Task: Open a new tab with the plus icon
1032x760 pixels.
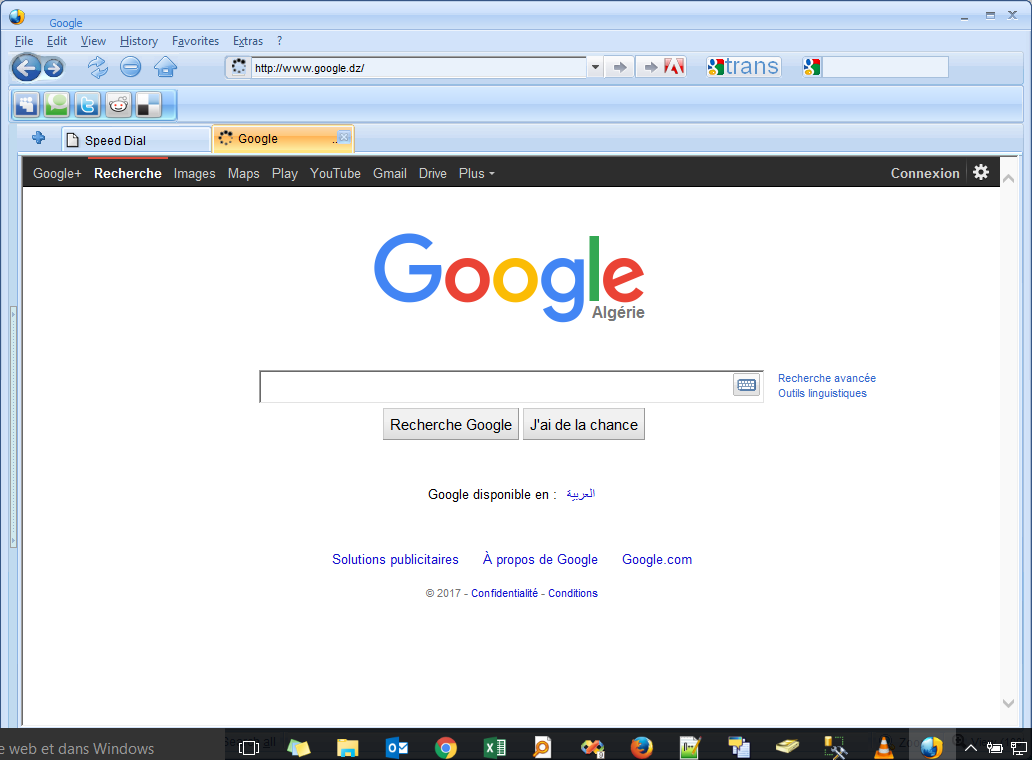Action: tap(39, 138)
